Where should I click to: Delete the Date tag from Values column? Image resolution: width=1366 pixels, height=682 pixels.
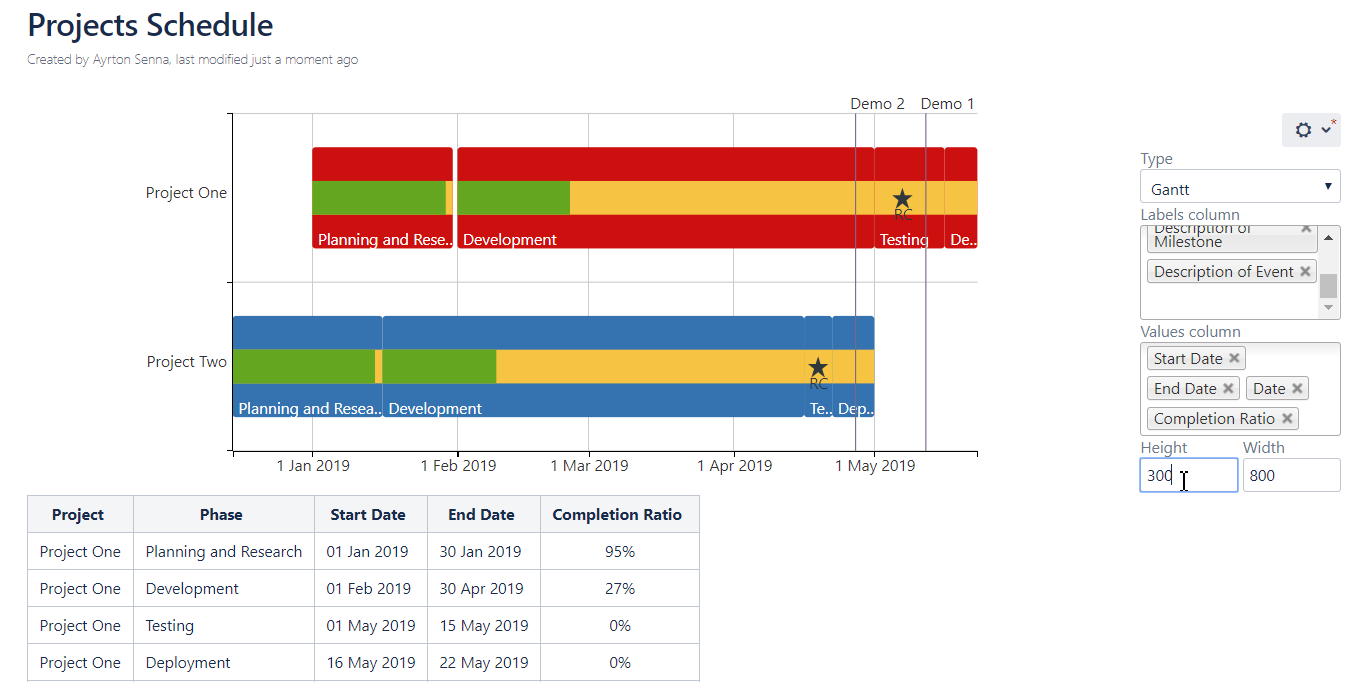click(1297, 388)
